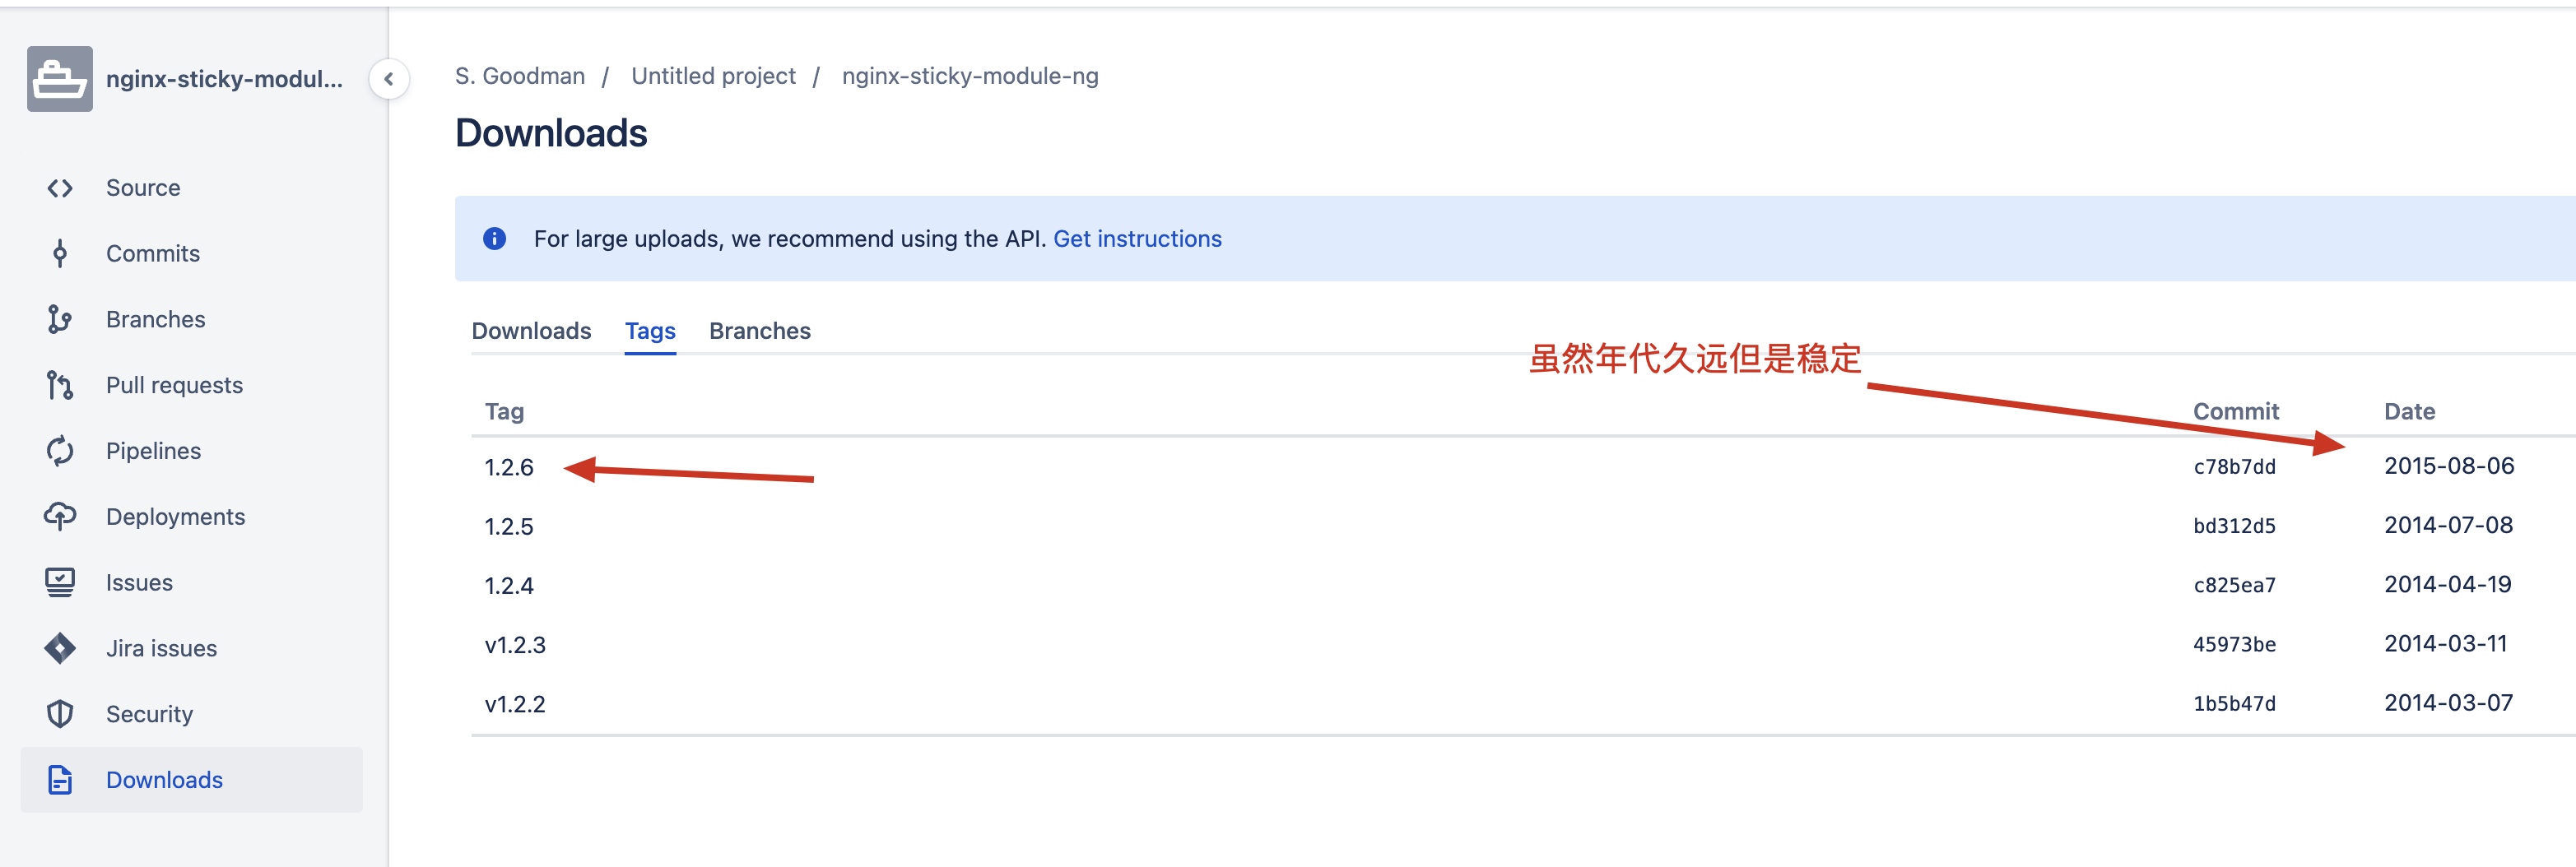Select the Tags tab
2576x867 pixels.
click(x=650, y=330)
